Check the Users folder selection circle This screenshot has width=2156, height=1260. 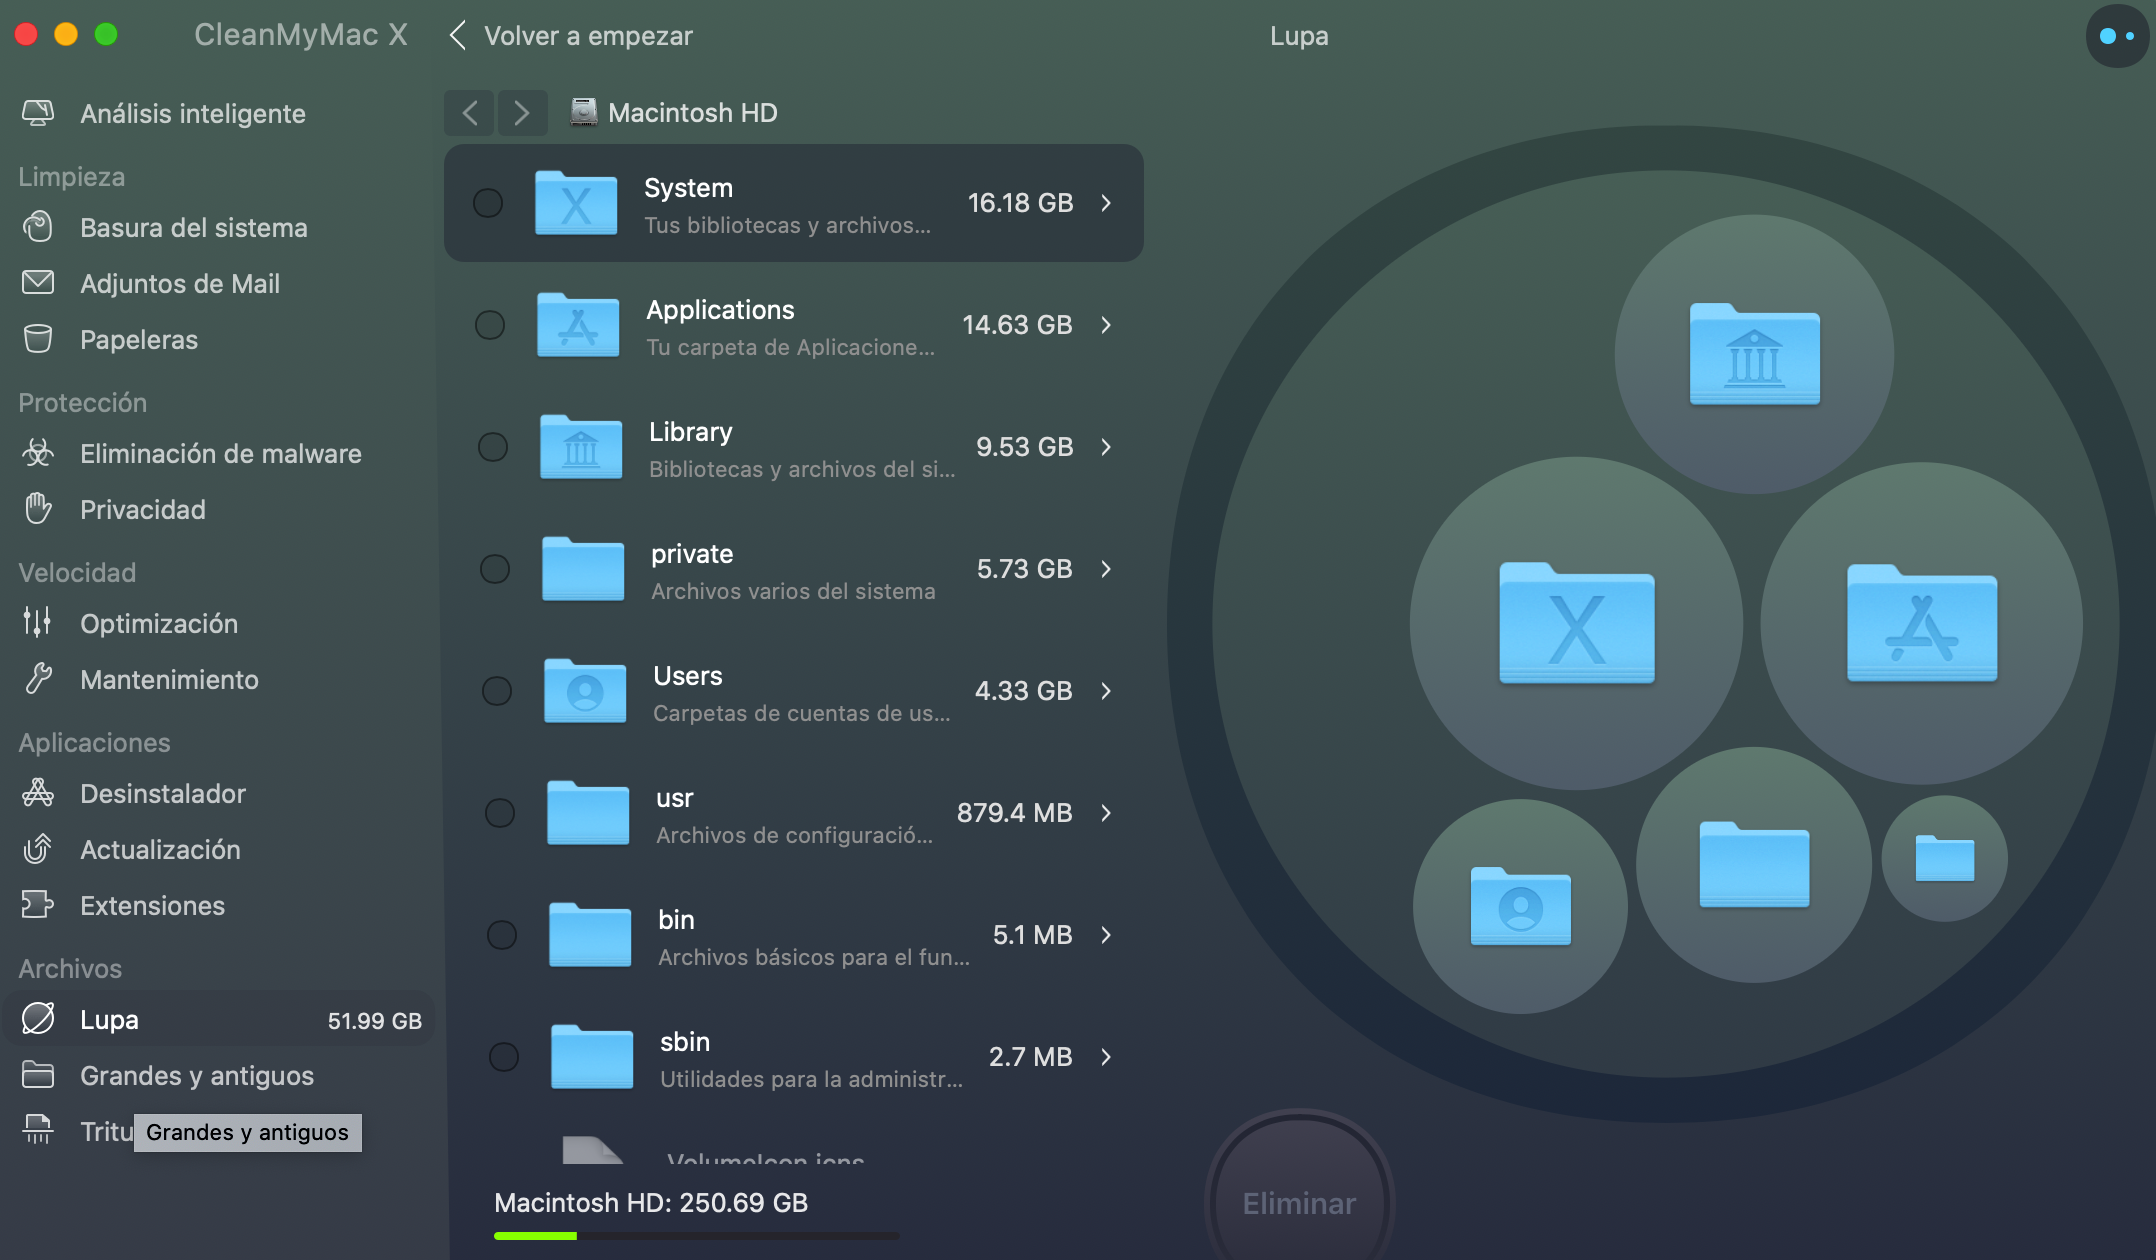496,691
